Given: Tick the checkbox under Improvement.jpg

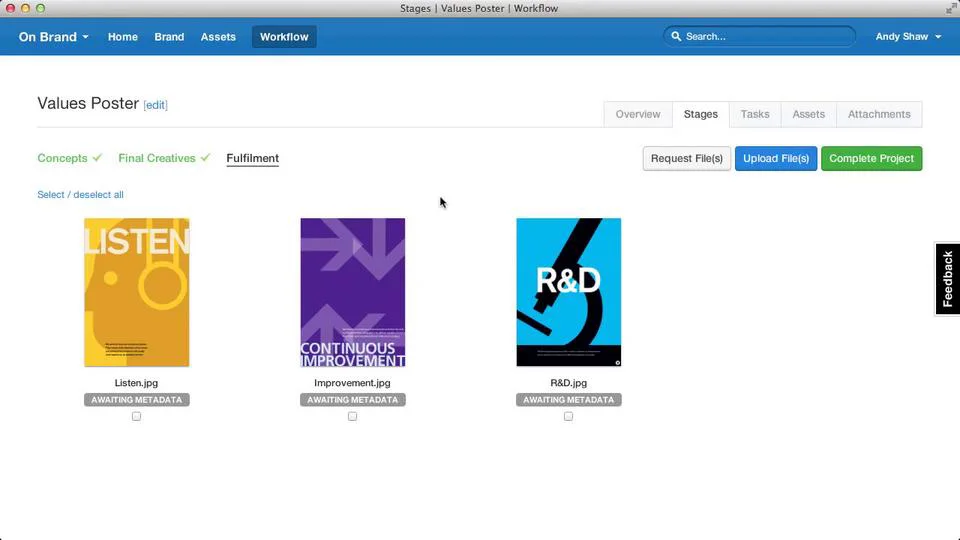Looking at the screenshot, I should [353, 416].
